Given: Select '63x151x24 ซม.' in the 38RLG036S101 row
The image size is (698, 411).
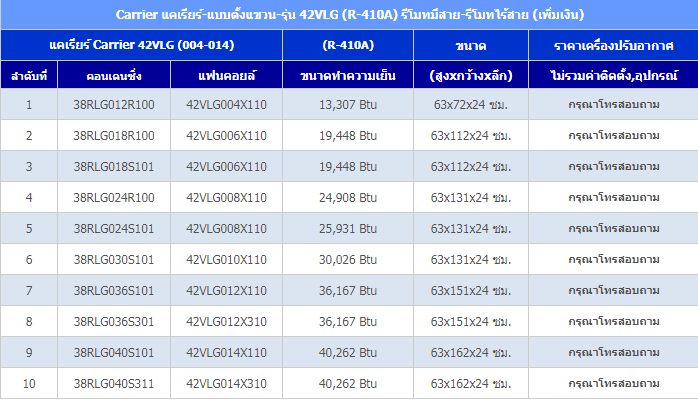Looking at the screenshot, I should (x=471, y=290).
